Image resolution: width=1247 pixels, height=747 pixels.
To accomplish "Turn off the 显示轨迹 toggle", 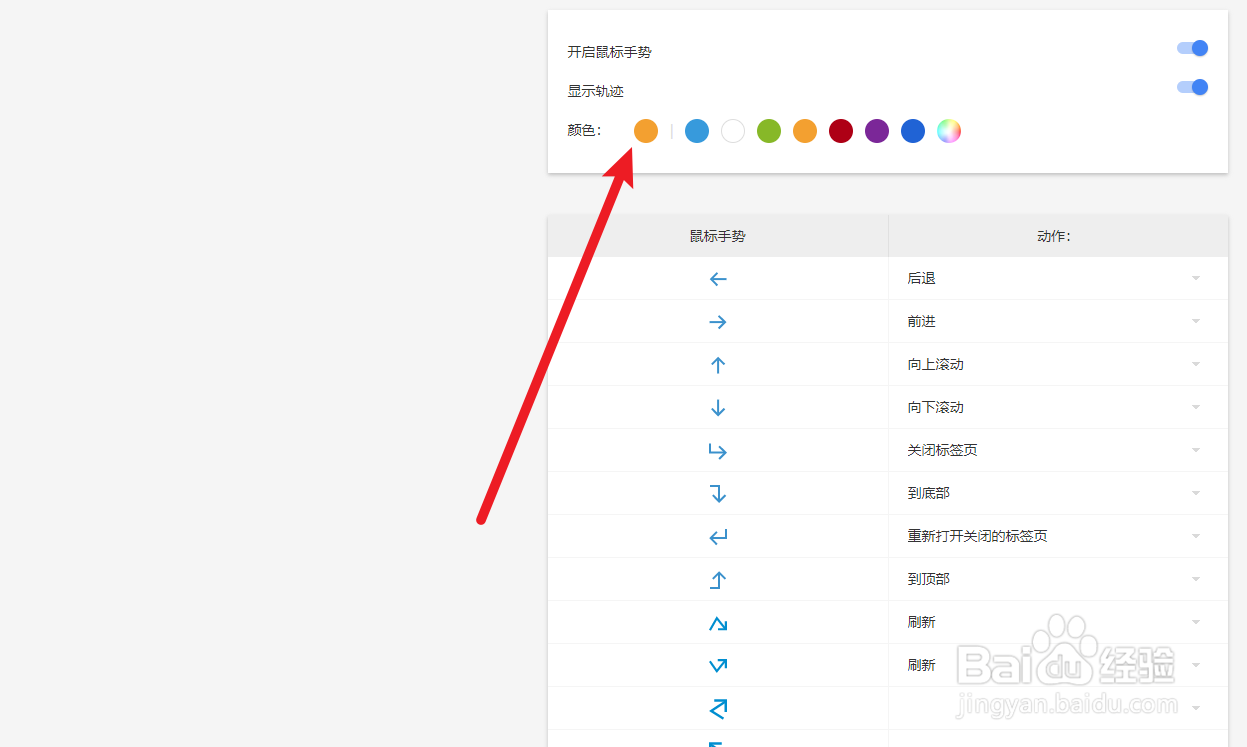I will coord(1192,87).
